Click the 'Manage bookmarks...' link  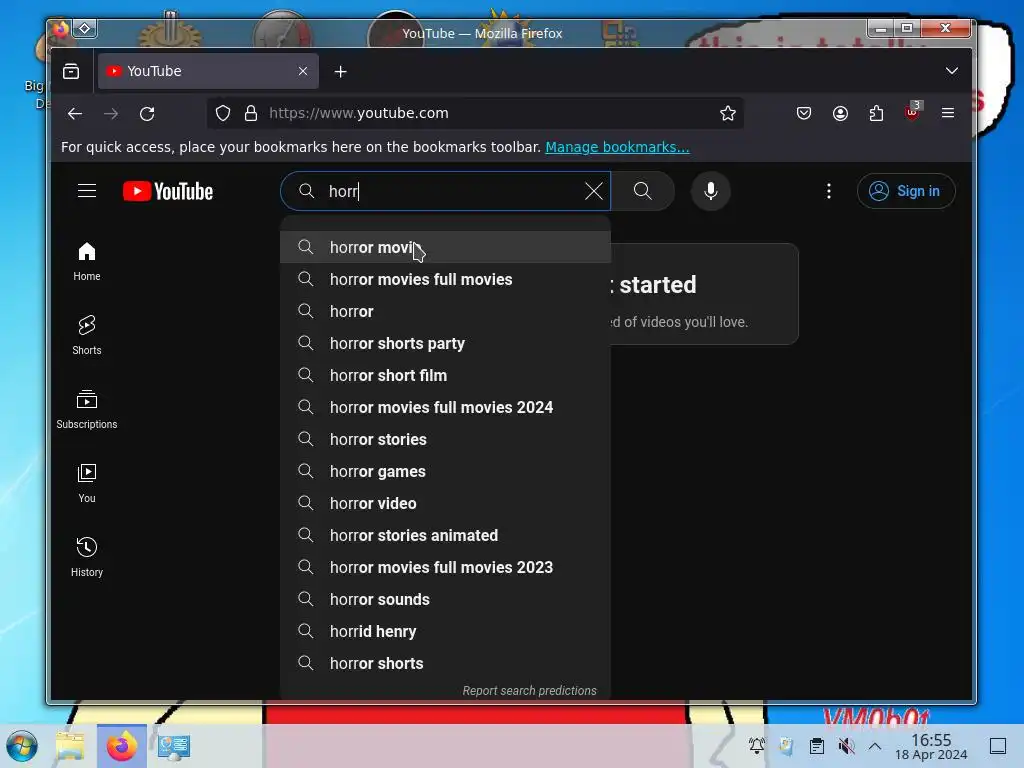click(617, 147)
